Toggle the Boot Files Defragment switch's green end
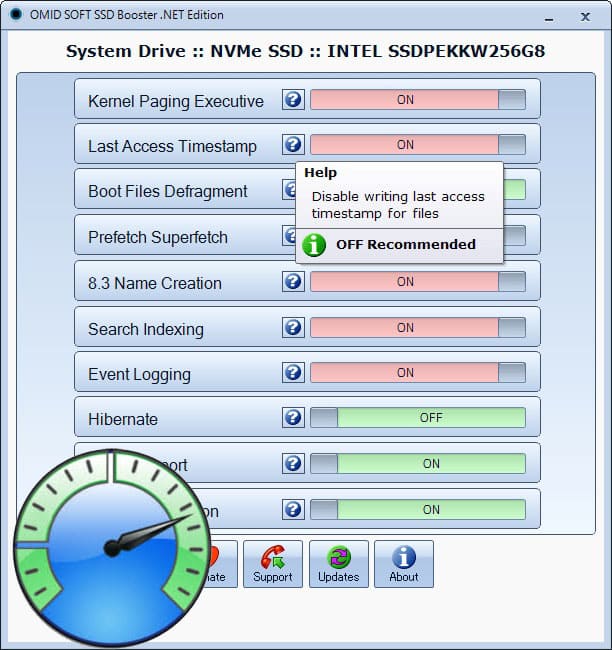The image size is (612, 650). (x=515, y=189)
